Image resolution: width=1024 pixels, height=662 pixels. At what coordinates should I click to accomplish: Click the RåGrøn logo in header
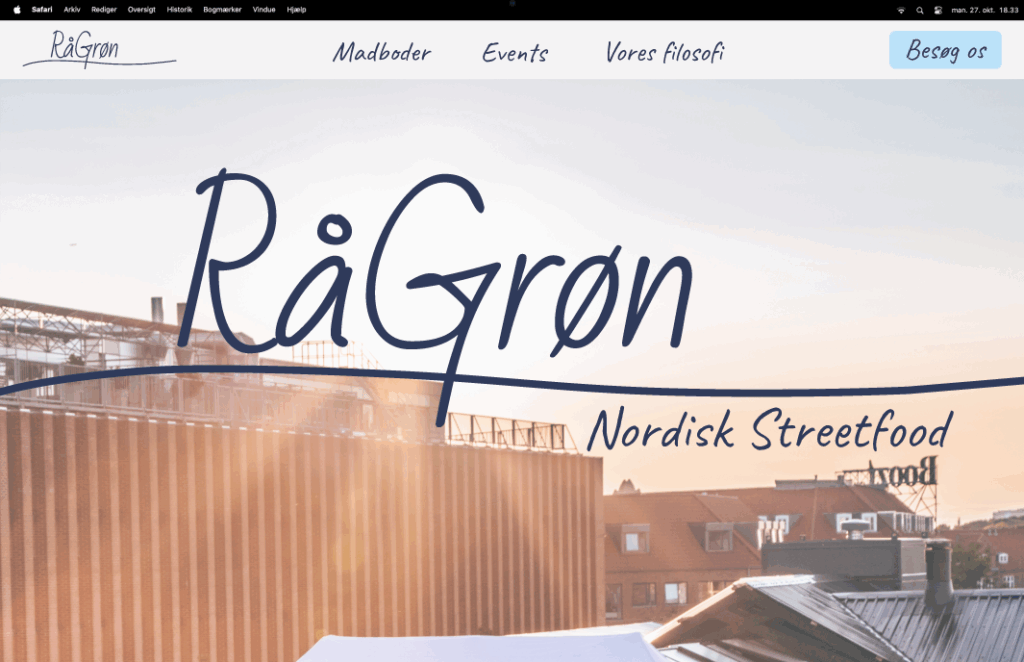[x=99, y=49]
